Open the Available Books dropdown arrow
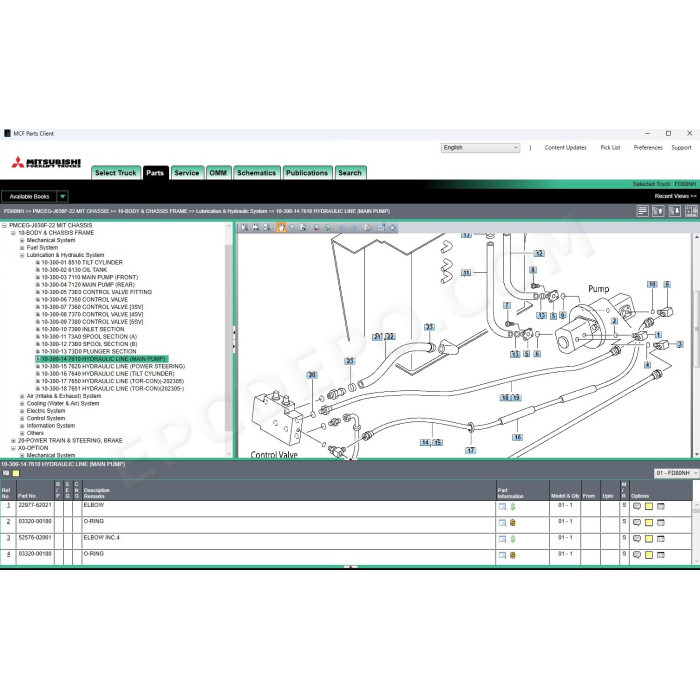The image size is (700, 700). click(62, 196)
